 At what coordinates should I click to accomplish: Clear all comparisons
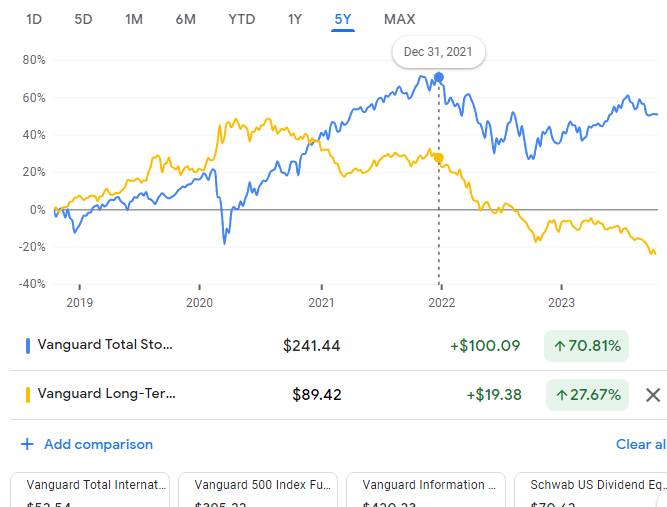(641, 444)
